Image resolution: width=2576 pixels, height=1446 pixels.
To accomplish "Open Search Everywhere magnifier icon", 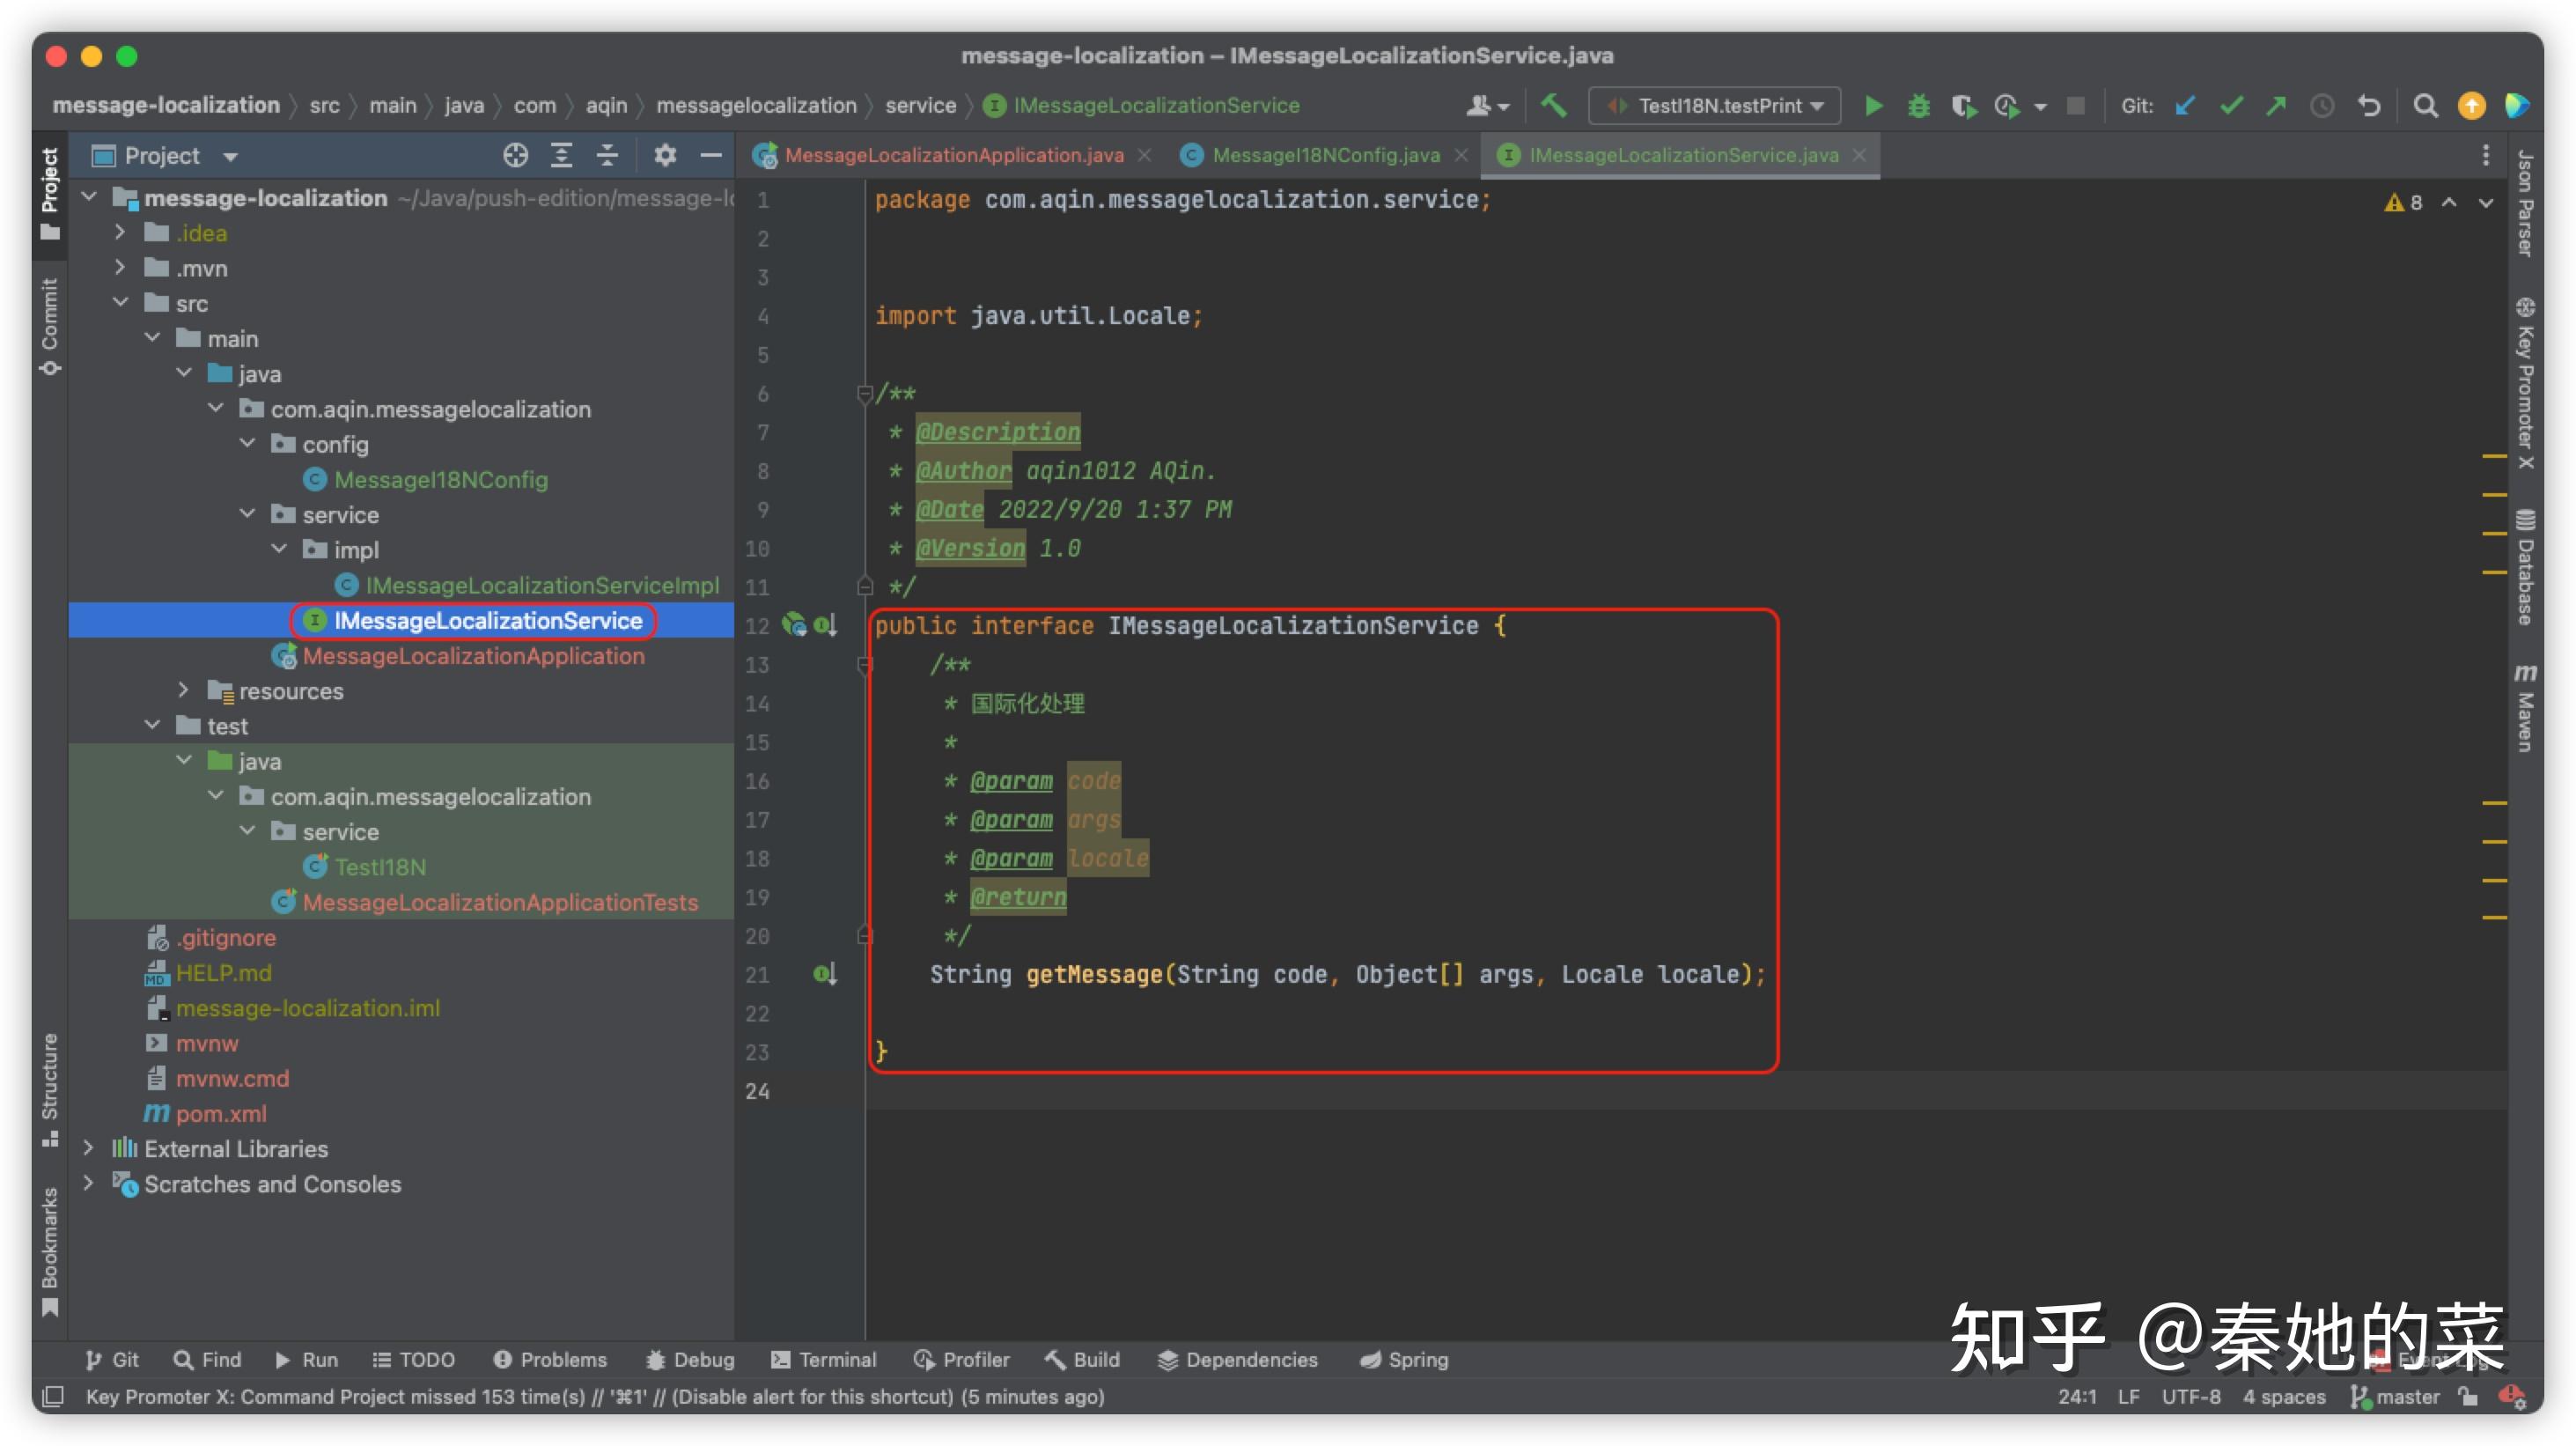I will tap(2425, 106).
